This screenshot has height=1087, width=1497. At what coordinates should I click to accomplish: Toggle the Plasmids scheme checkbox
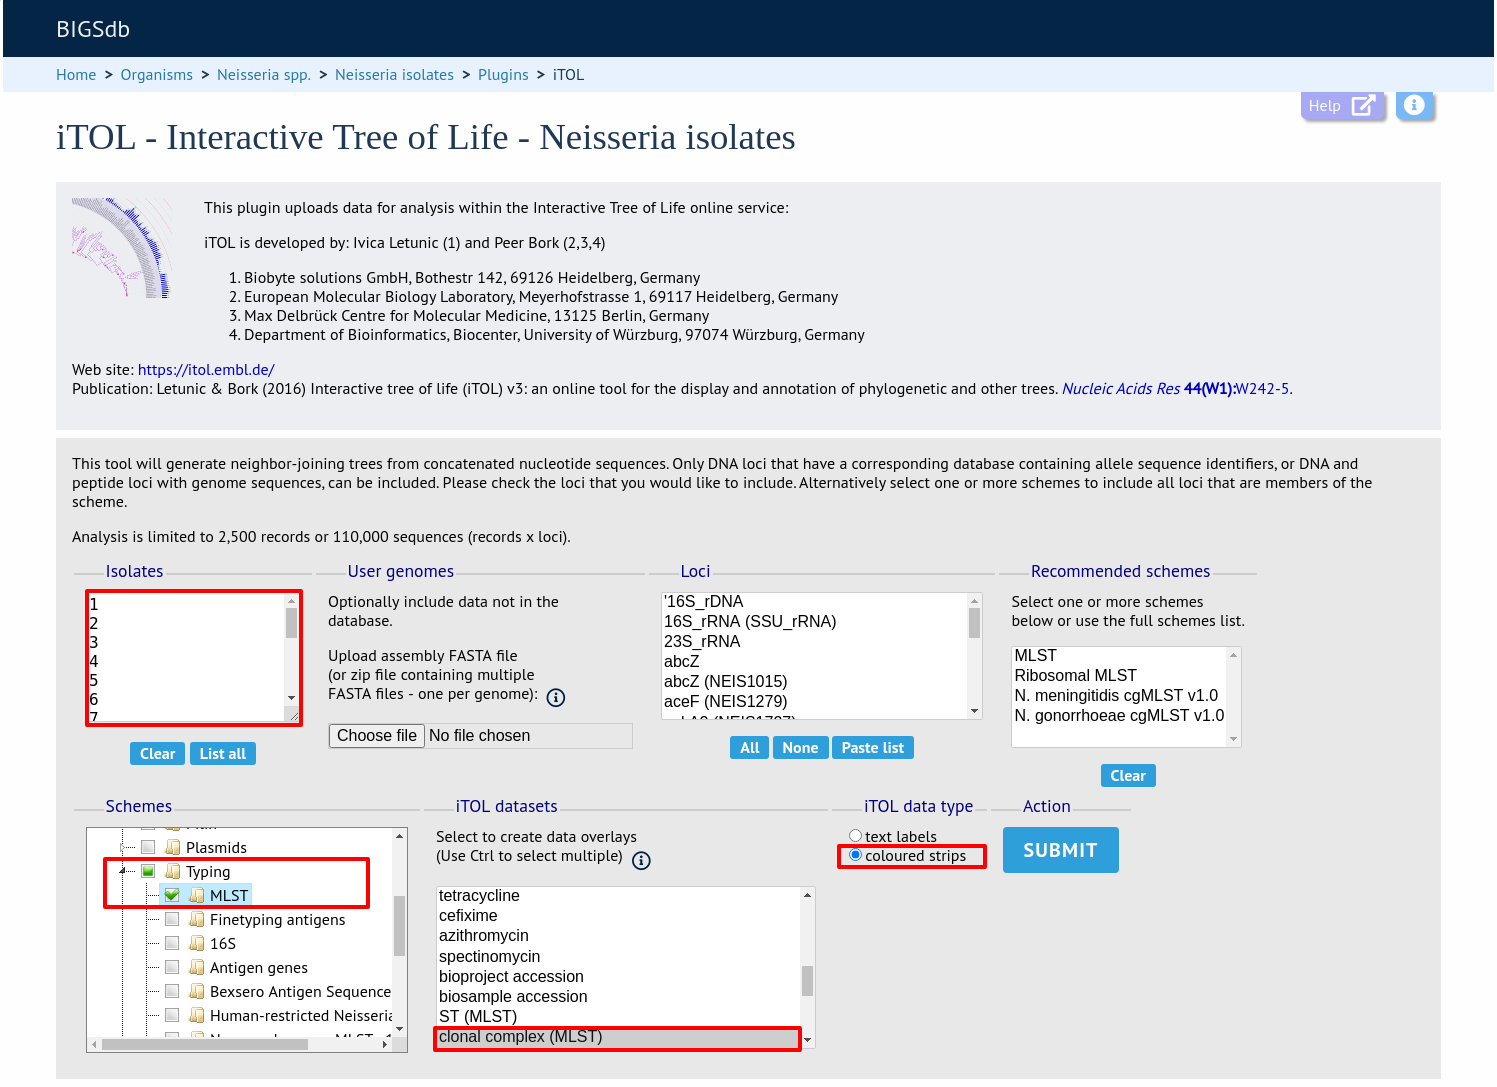pos(148,847)
